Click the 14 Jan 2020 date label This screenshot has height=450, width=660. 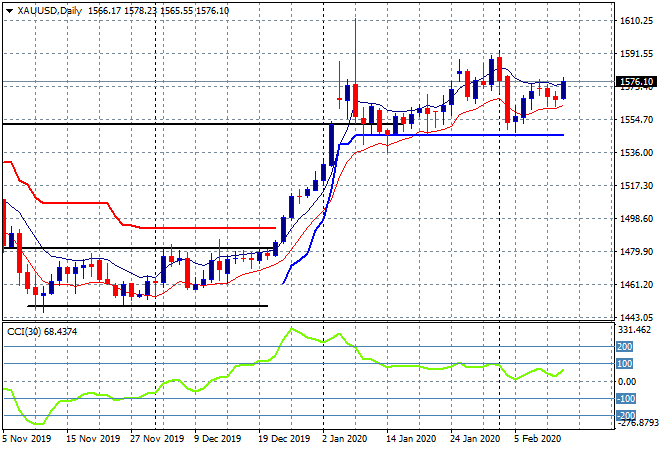[411, 439]
